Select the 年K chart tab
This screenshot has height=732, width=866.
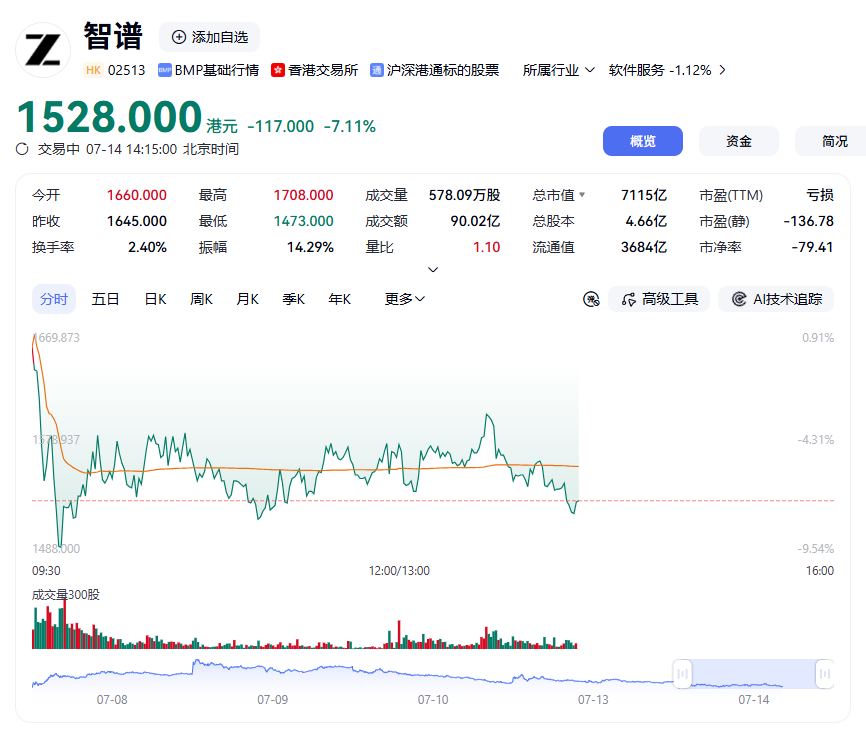pos(339,299)
